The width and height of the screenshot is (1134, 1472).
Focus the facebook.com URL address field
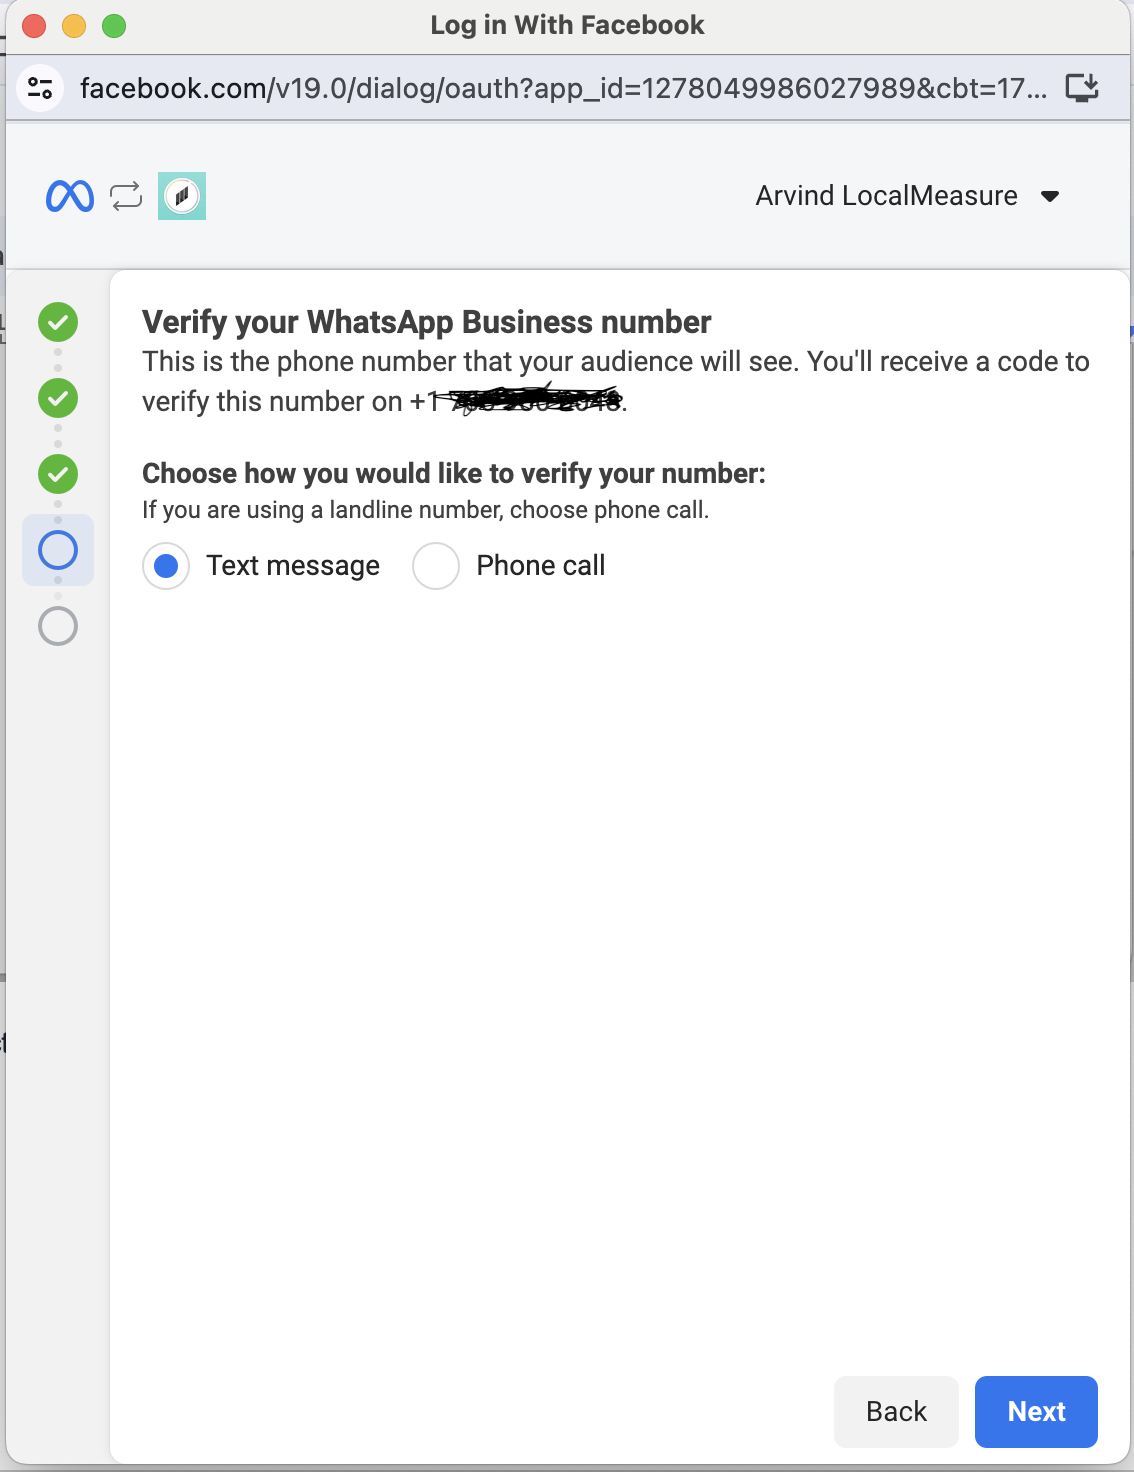(560, 88)
